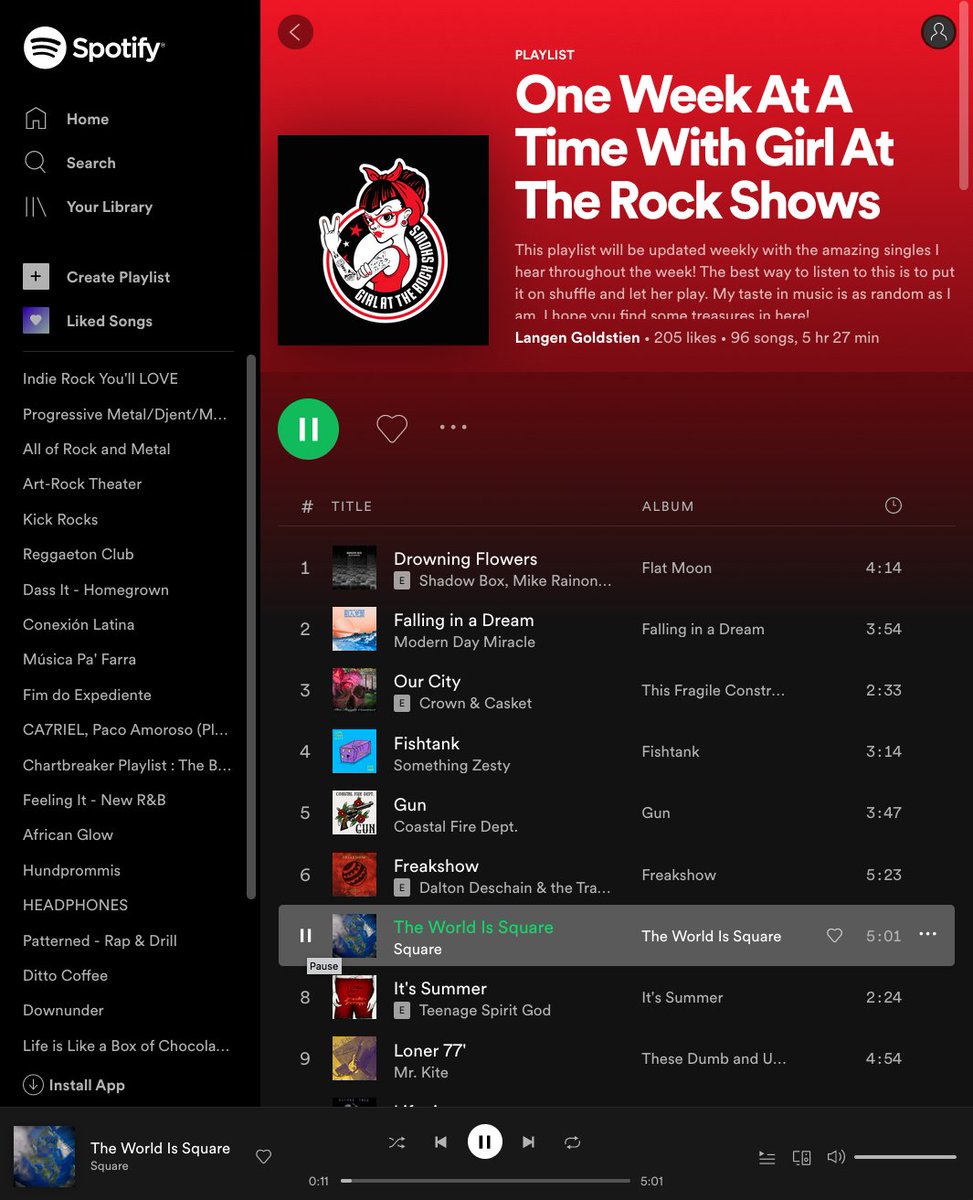This screenshot has height=1200, width=973.
Task: Save The World Is Square row heart
Action: pos(834,936)
